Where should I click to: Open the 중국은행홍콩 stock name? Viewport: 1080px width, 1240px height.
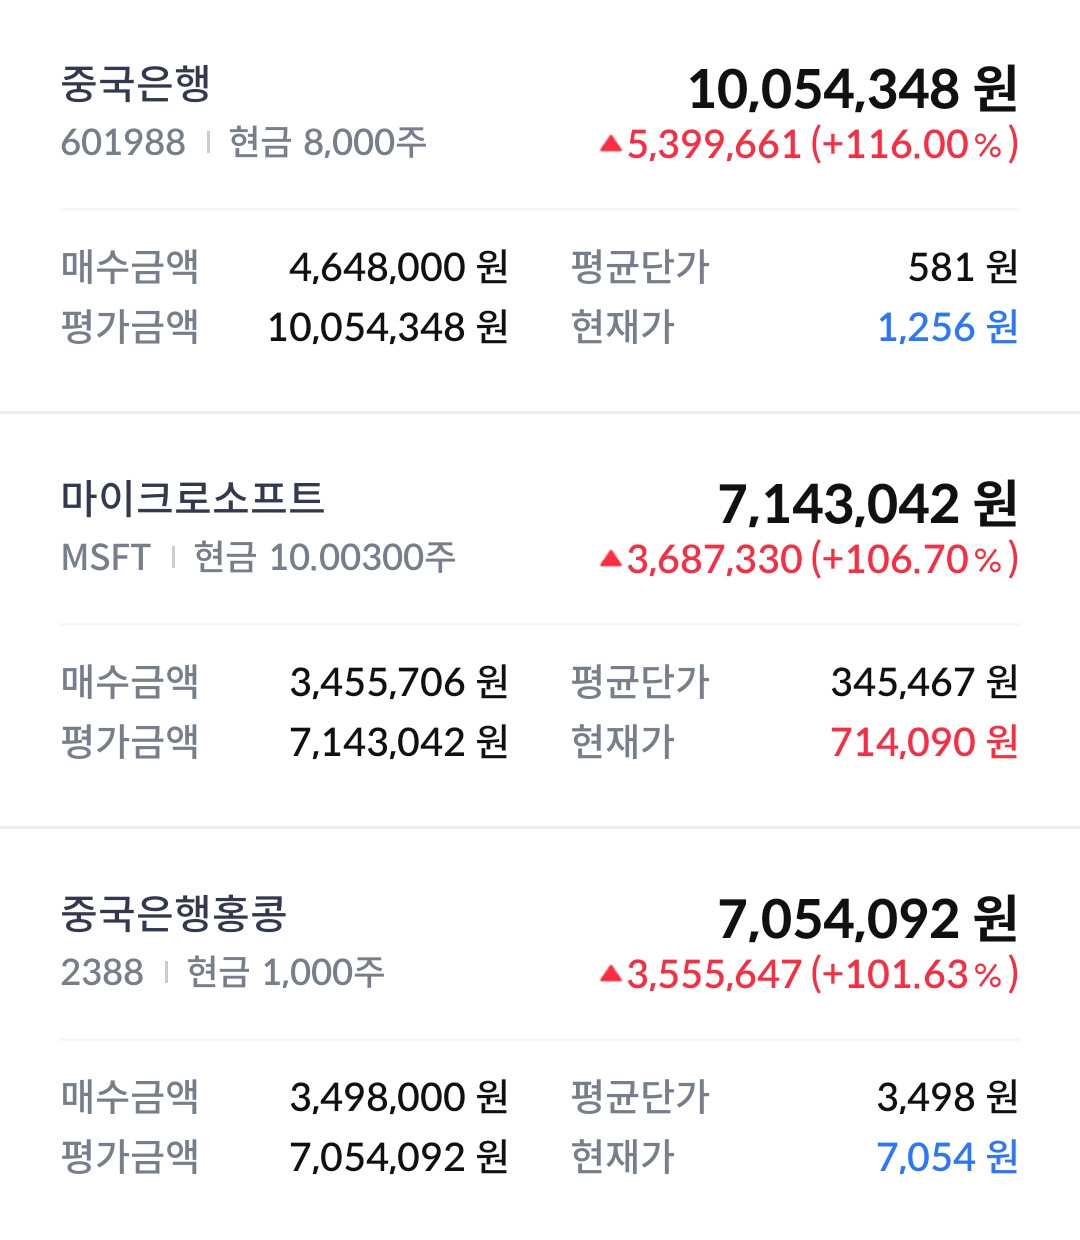tap(174, 913)
